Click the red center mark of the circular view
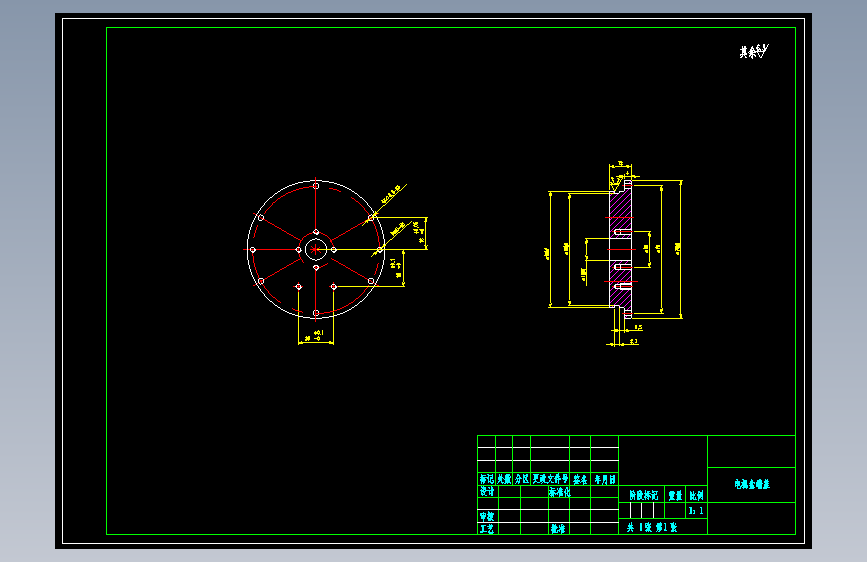Image resolution: width=867 pixels, height=562 pixels. click(x=315, y=249)
